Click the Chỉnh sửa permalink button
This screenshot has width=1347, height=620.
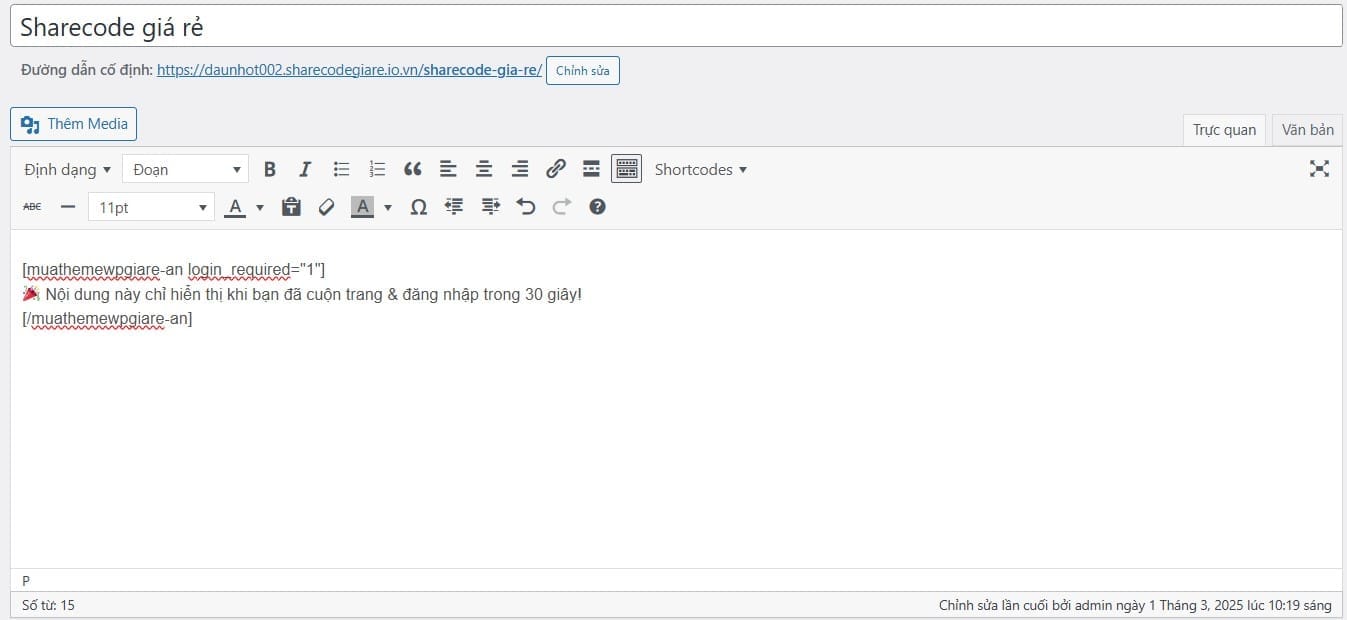[582, 71]
